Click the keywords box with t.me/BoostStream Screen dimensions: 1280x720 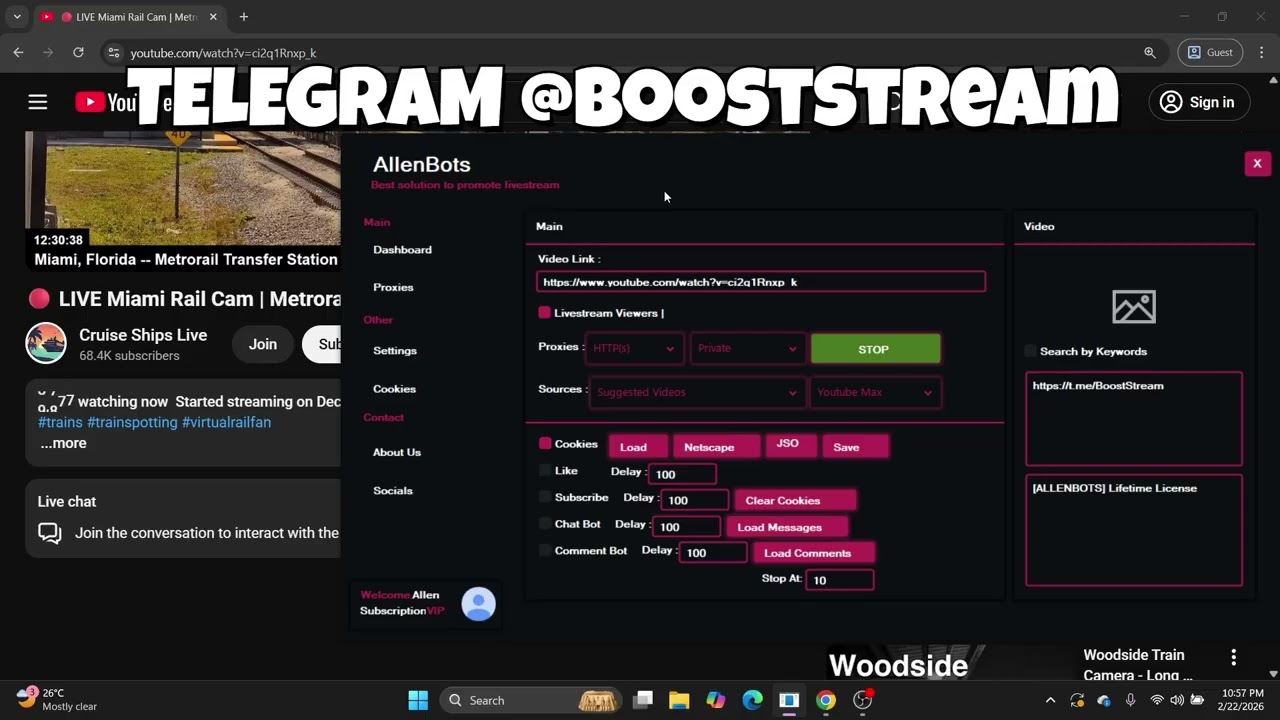(x=1134, y=419)
